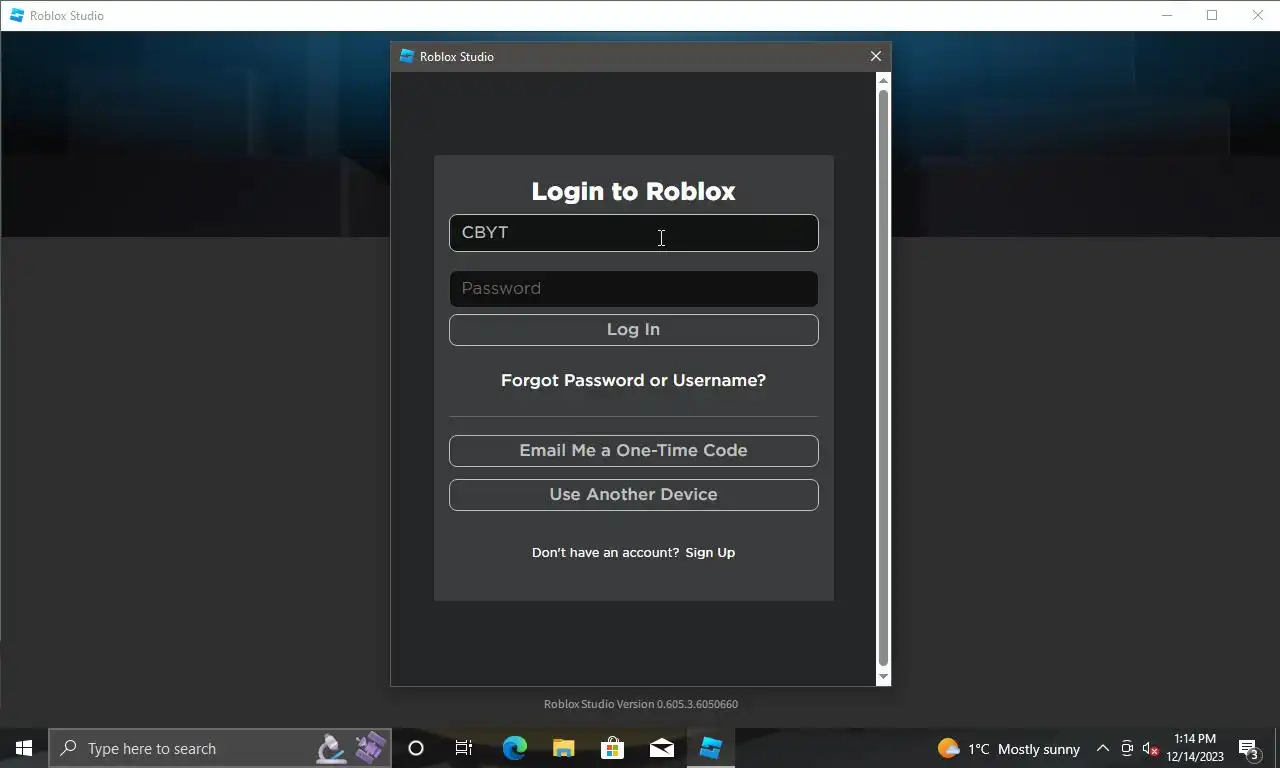Click the Login to Roblox heading
1280x768 pixels.
633,191
